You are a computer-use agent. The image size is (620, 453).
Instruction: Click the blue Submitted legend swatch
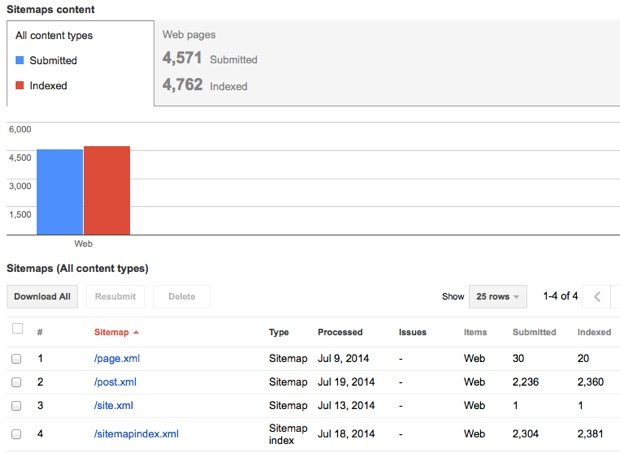pos(21,61)
